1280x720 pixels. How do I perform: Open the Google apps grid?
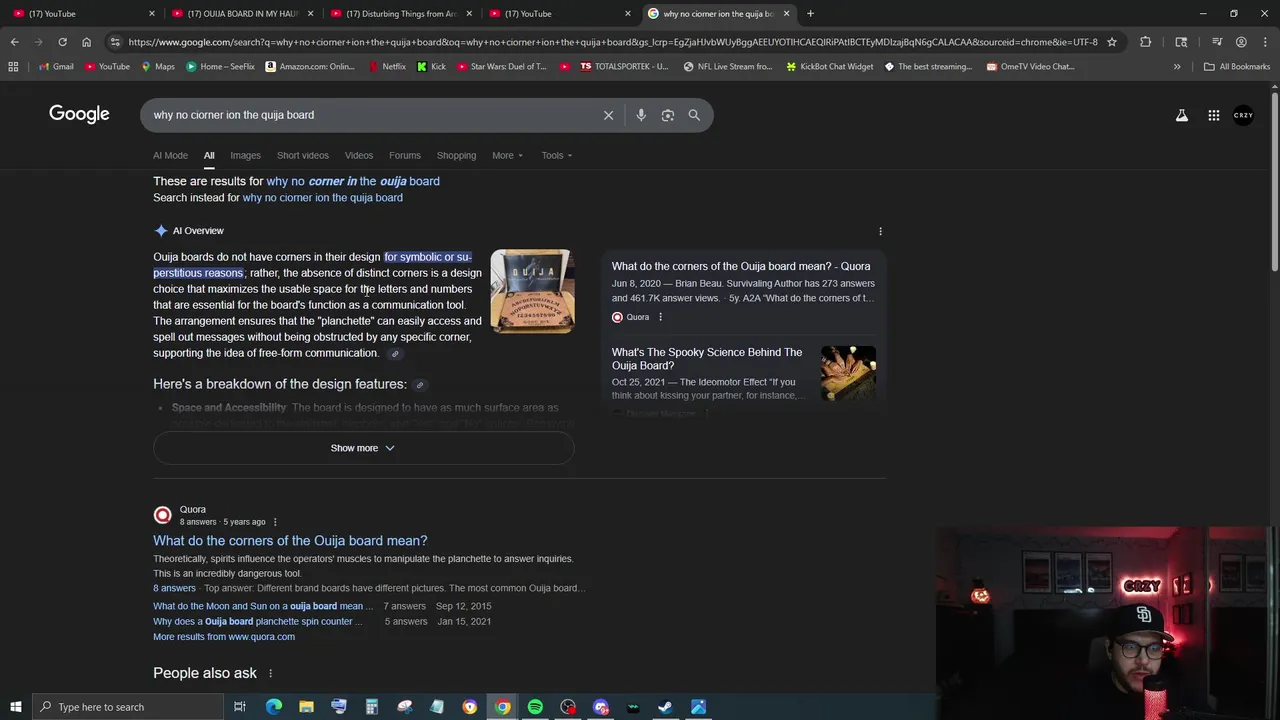pyautogui.click(x=1214, y=115)
